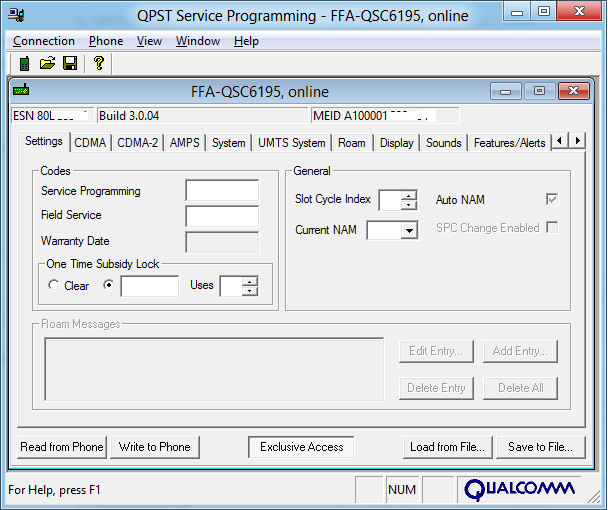Select the Clear radio button
The height and width of the screenshot is (510, 608).
(x=54, y=285)
